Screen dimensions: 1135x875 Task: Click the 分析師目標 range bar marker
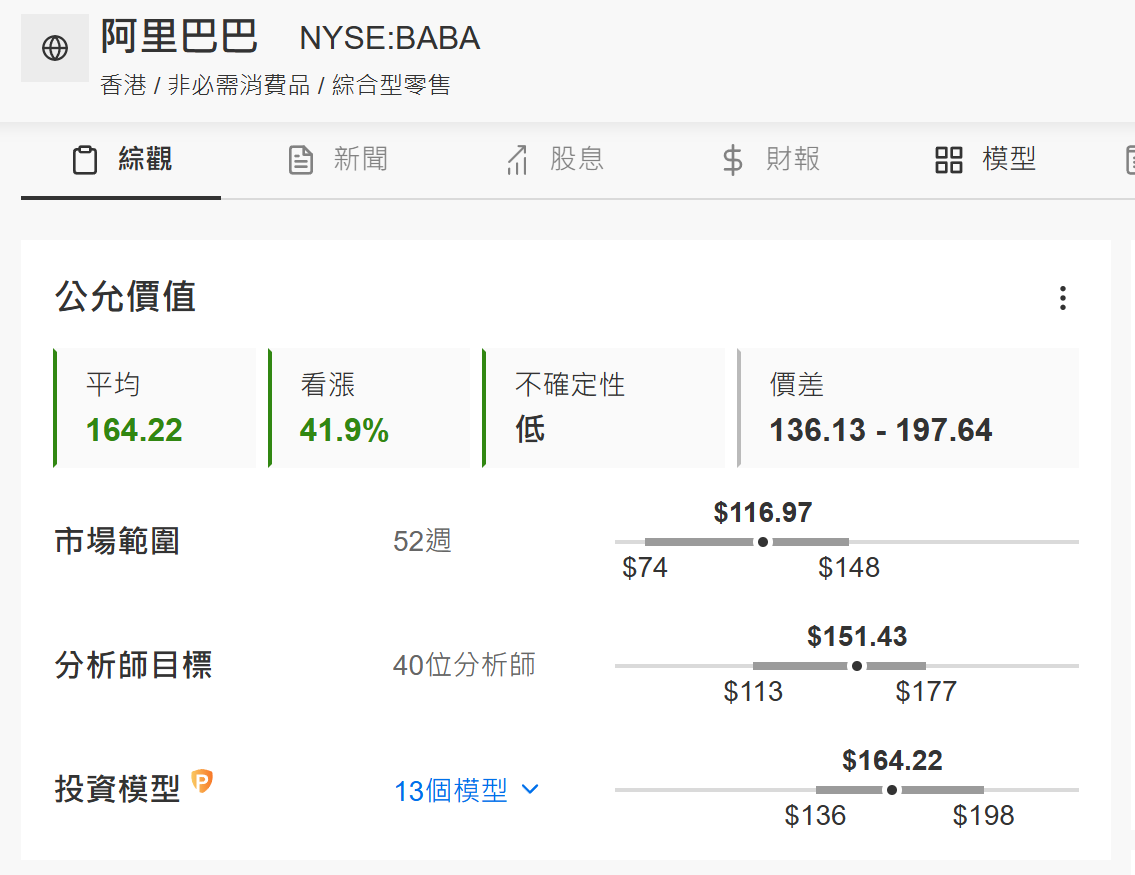tap(857, 666)
